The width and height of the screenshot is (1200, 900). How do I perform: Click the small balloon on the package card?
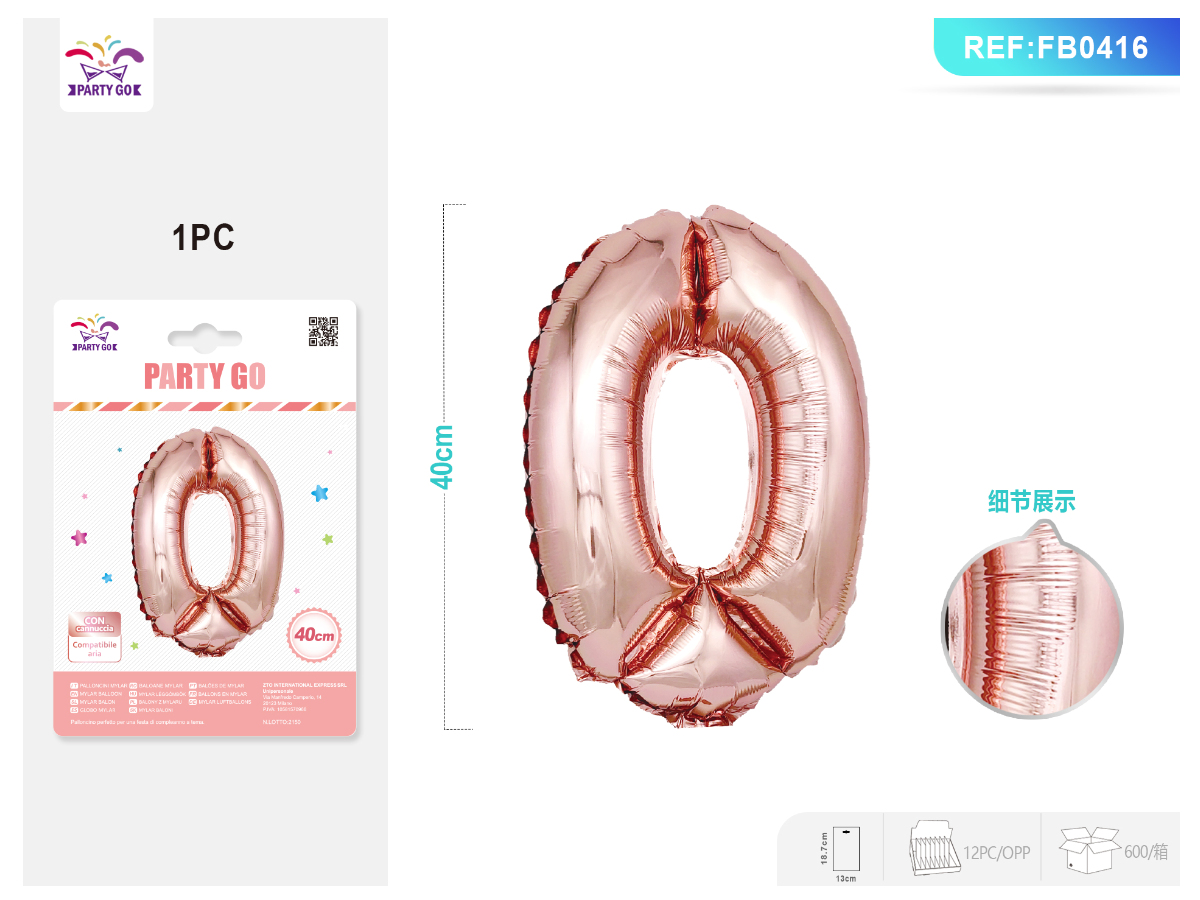[x=207, y=542]
